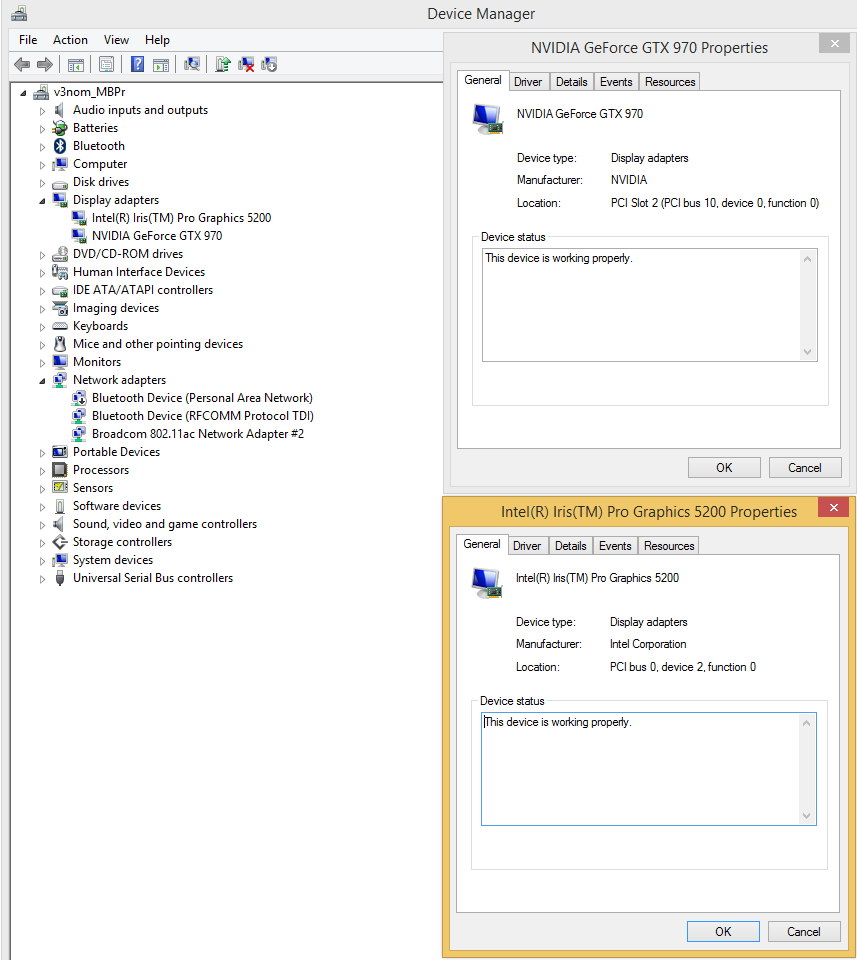Expand the Monitors category
The image size is (857, 960).
[42, 362]
